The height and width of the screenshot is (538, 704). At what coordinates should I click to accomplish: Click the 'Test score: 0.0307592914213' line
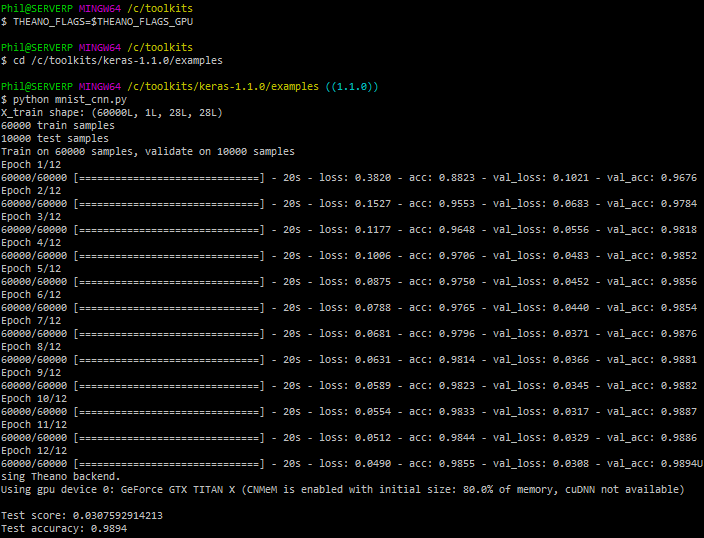click(x=82, y=516)
